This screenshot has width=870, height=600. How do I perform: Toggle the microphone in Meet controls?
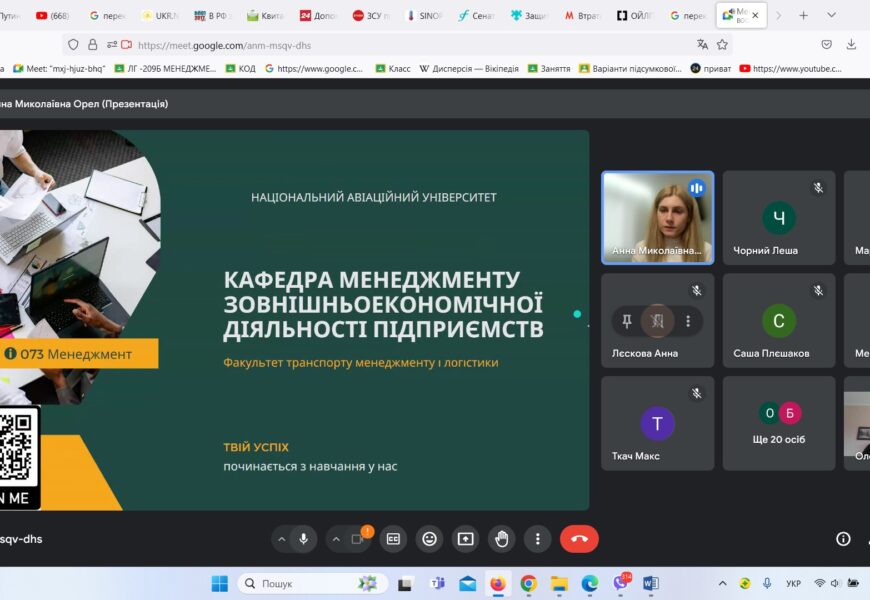tap(303, 539)
